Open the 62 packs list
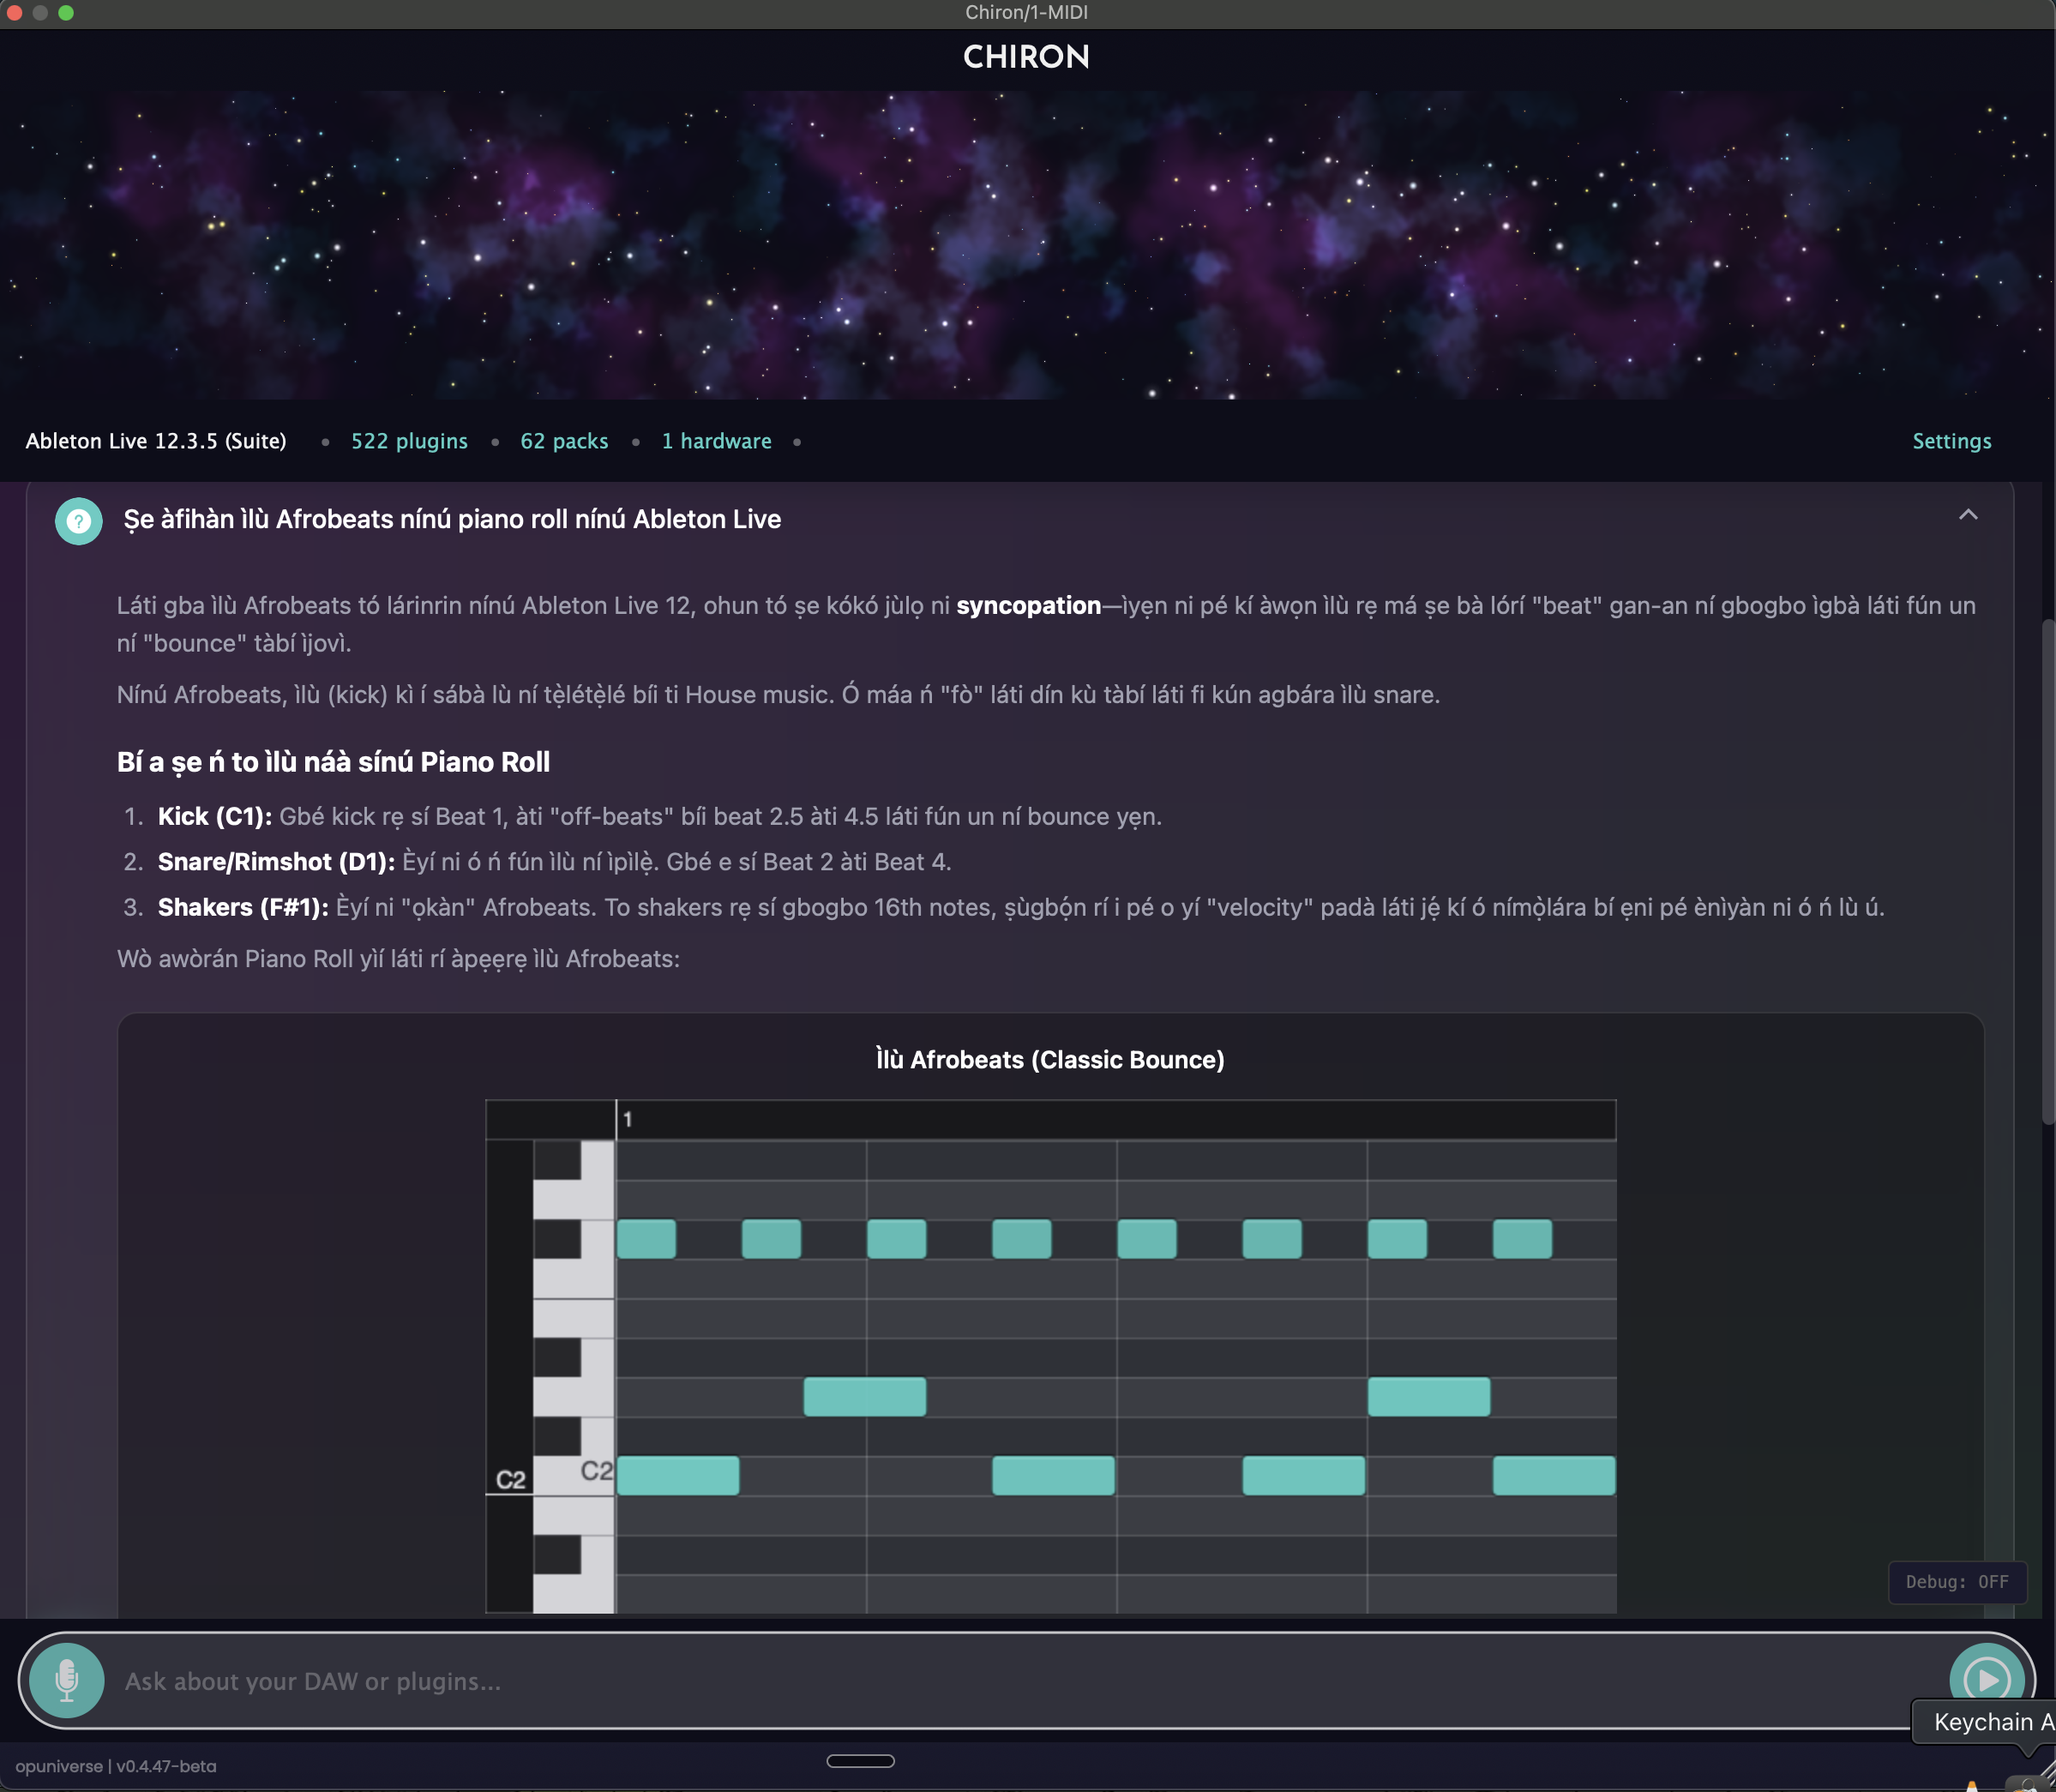Viewport: 2056px width, 1792px height. pos(564,441)
